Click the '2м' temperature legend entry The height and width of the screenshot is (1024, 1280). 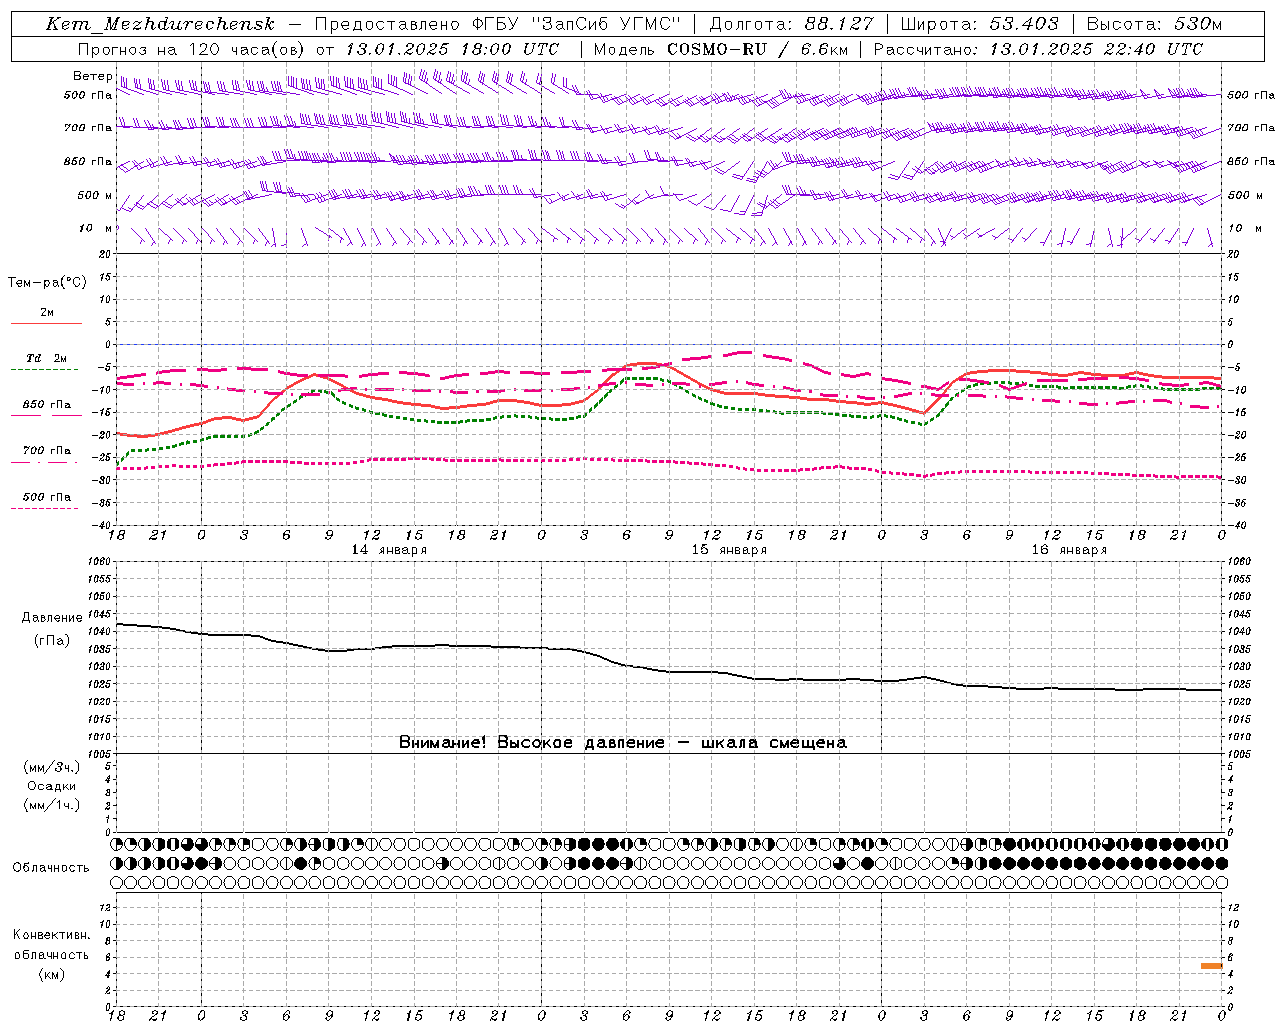[x=47, y=313]
